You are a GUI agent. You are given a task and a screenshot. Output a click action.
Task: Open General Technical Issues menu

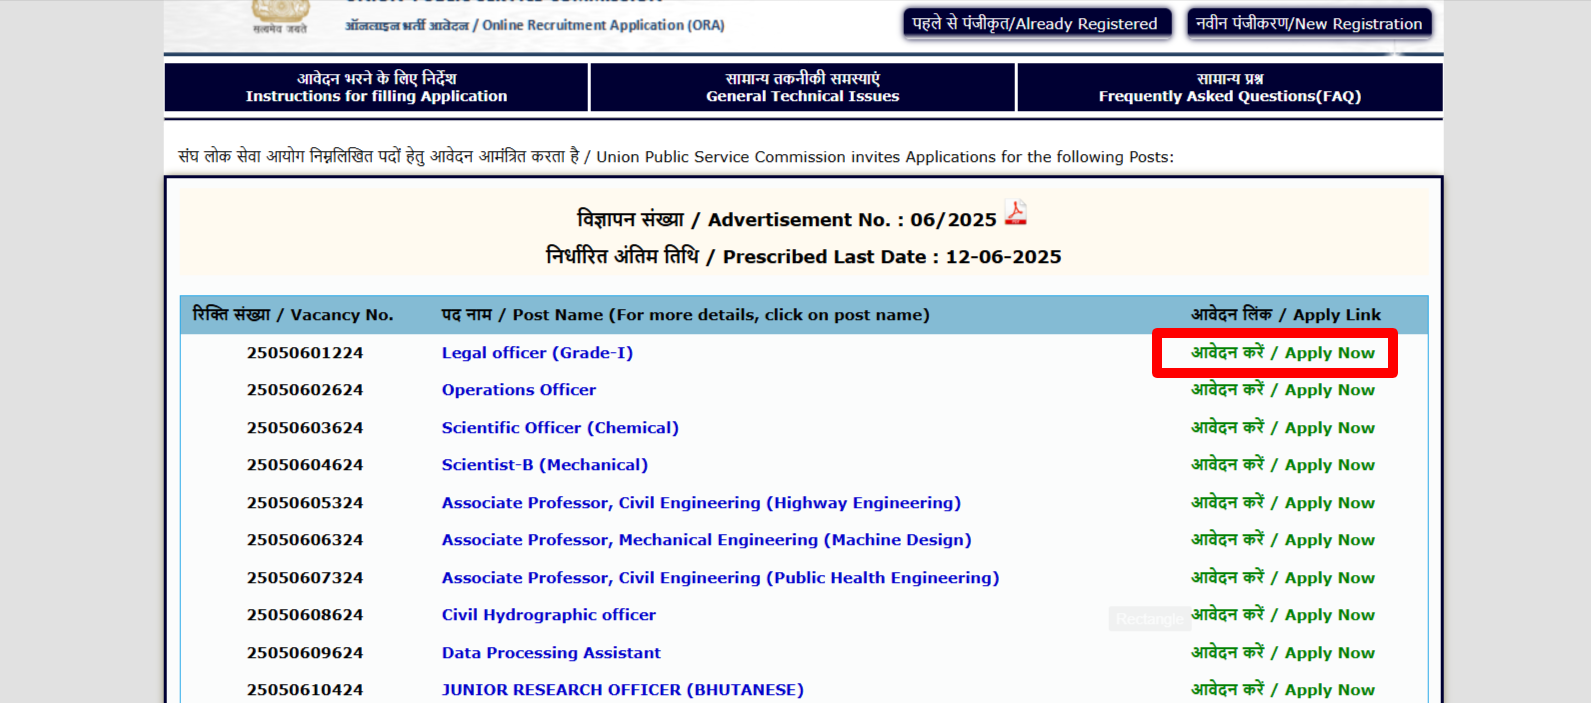(802, 87)
